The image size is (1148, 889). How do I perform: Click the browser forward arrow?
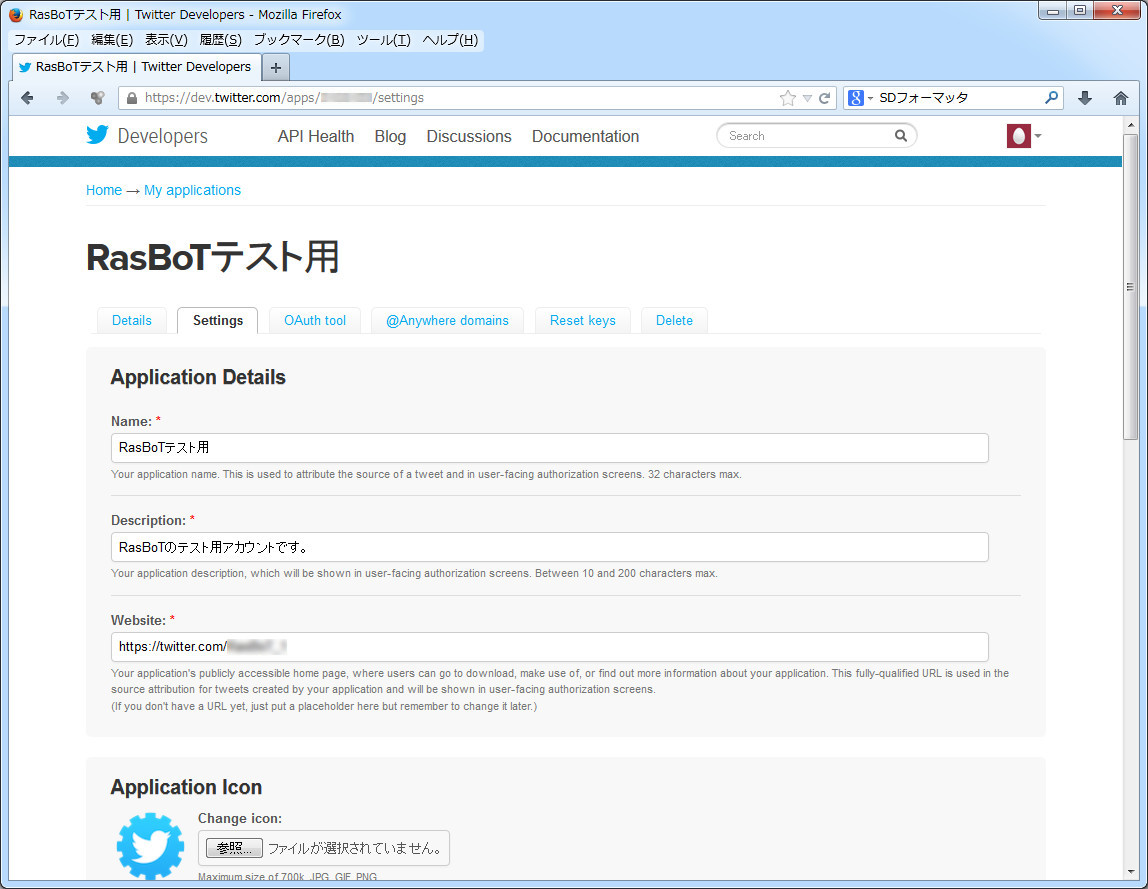tap(63, 98)
